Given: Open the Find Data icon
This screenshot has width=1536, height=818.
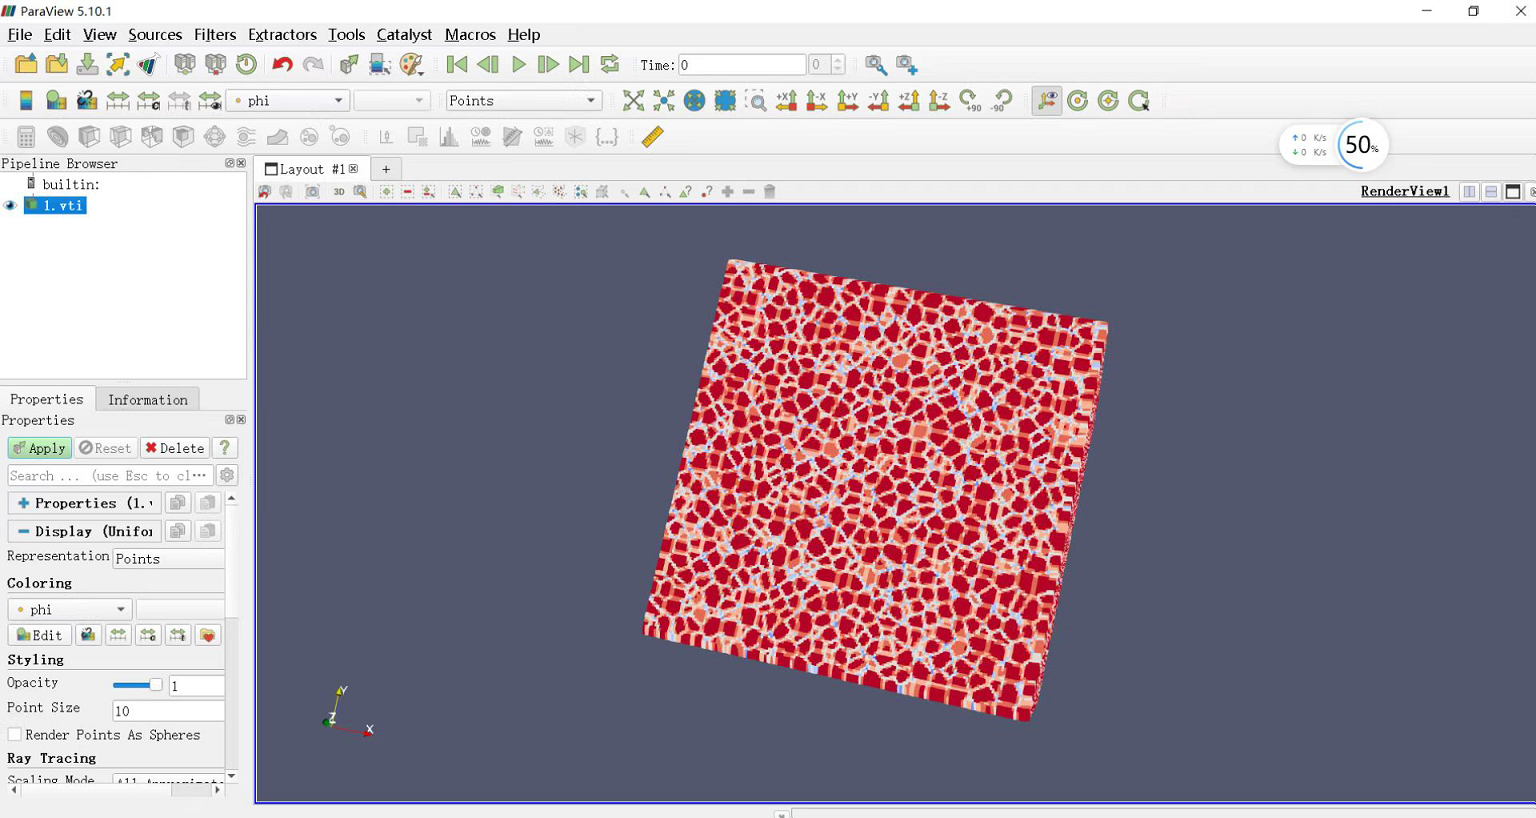Looking at the screenshot, I should [875, 65].
